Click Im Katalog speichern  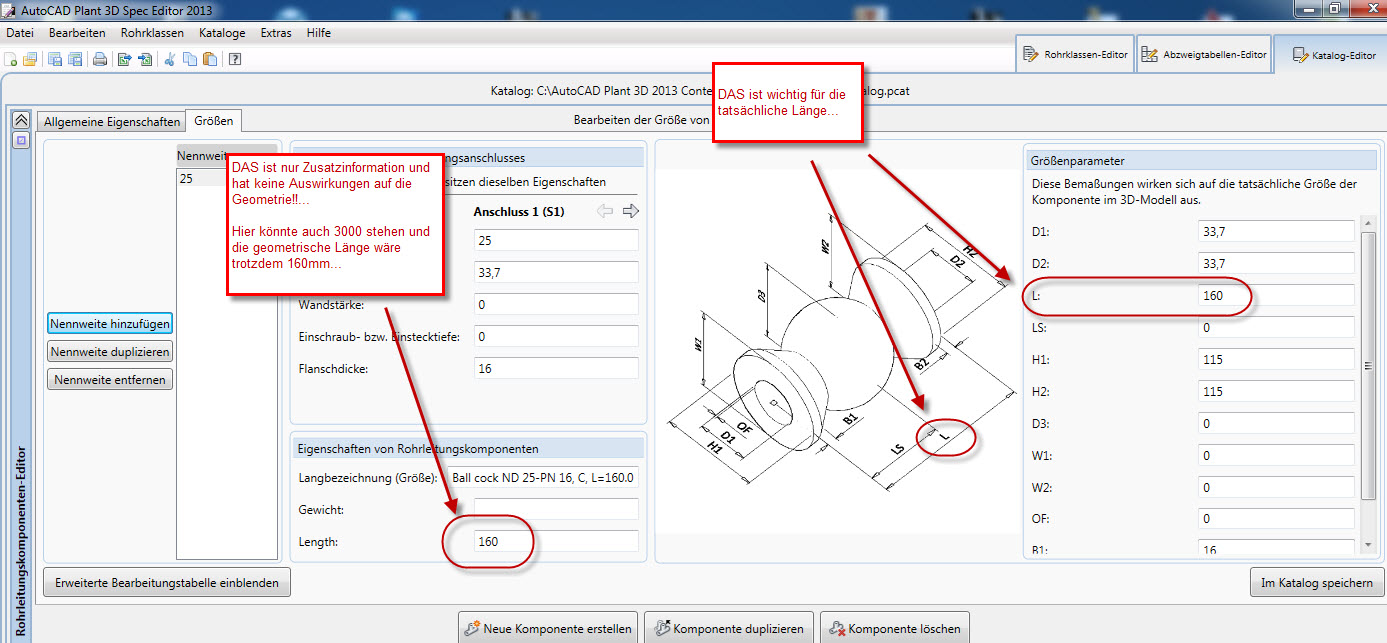(1316, 582)
